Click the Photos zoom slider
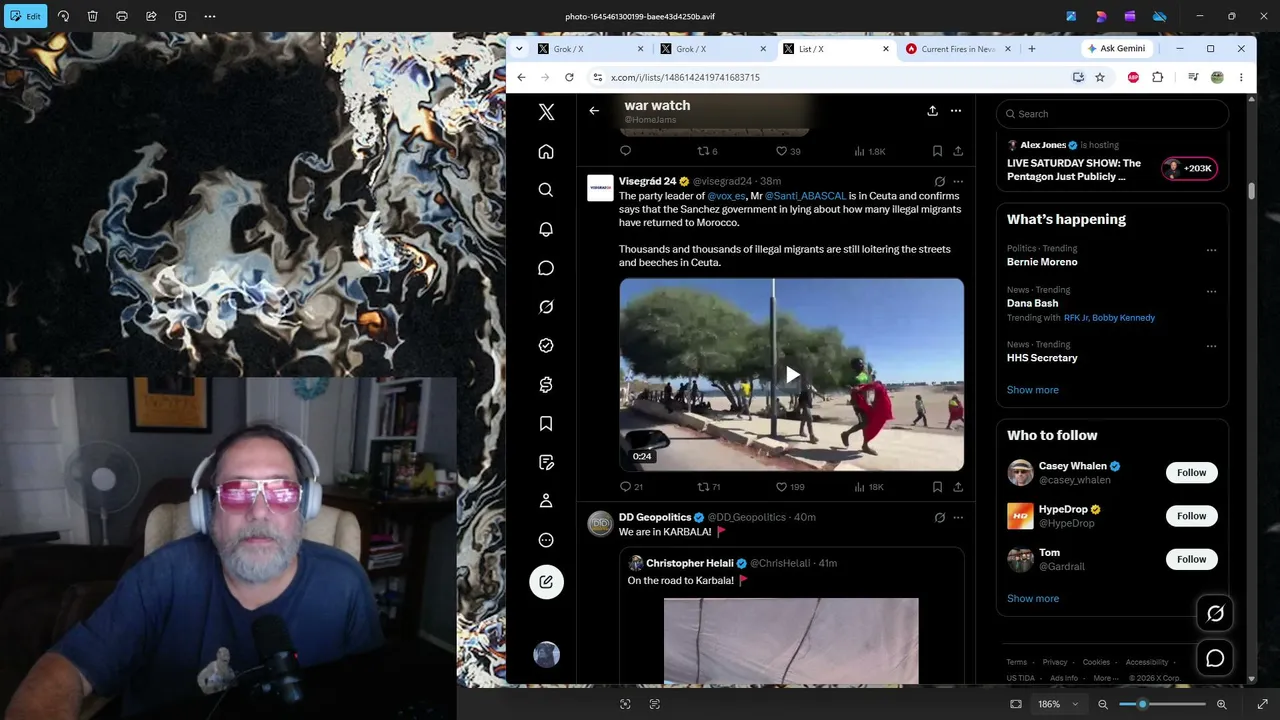This screenshot has height=720, width=1280. click(1162, 704)
